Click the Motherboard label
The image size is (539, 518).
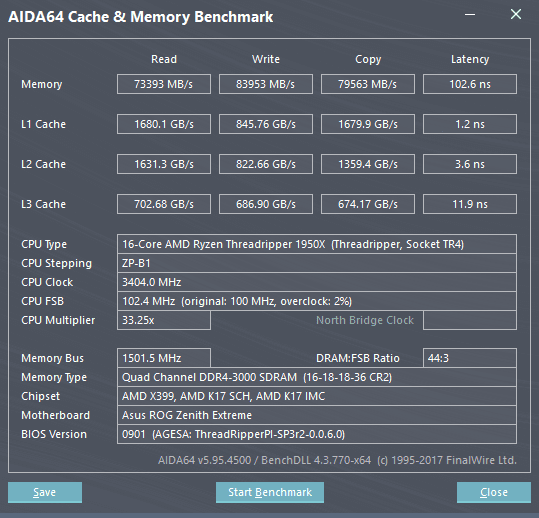click(55, 415)
